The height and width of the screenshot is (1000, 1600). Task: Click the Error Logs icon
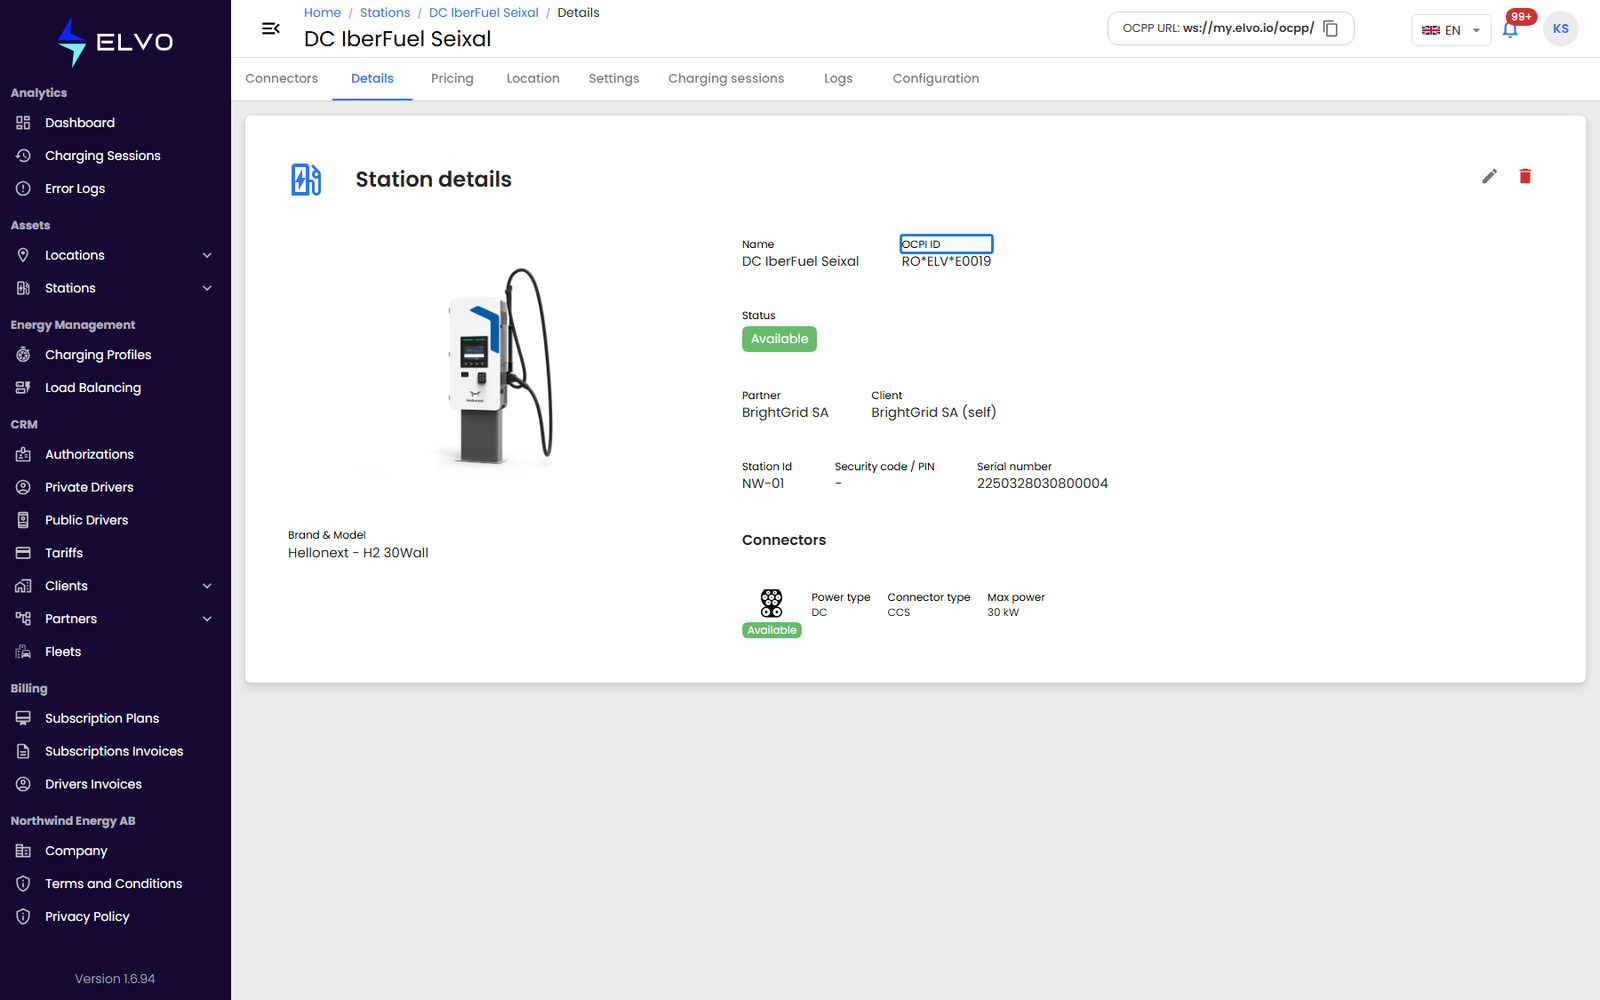[23, 189]
